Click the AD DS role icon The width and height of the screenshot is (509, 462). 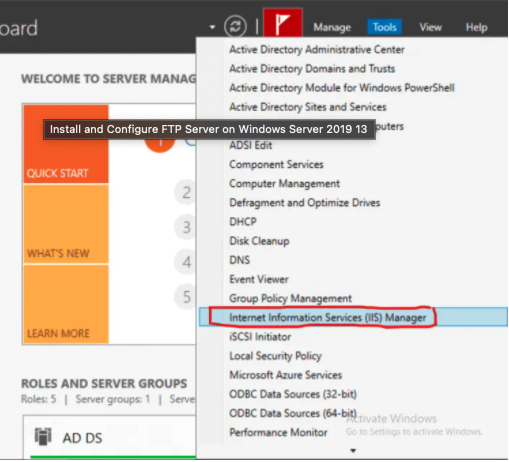point(43,437)
